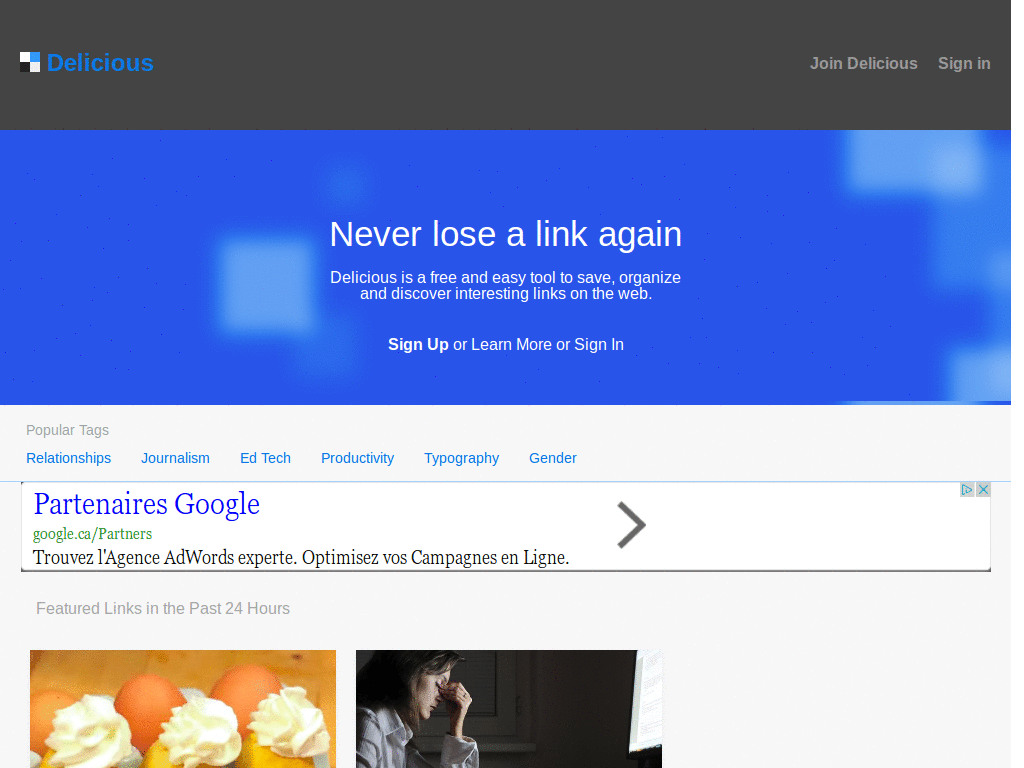Click the bold Sign Up link
Screen dimensions: 1024x768
418,344
